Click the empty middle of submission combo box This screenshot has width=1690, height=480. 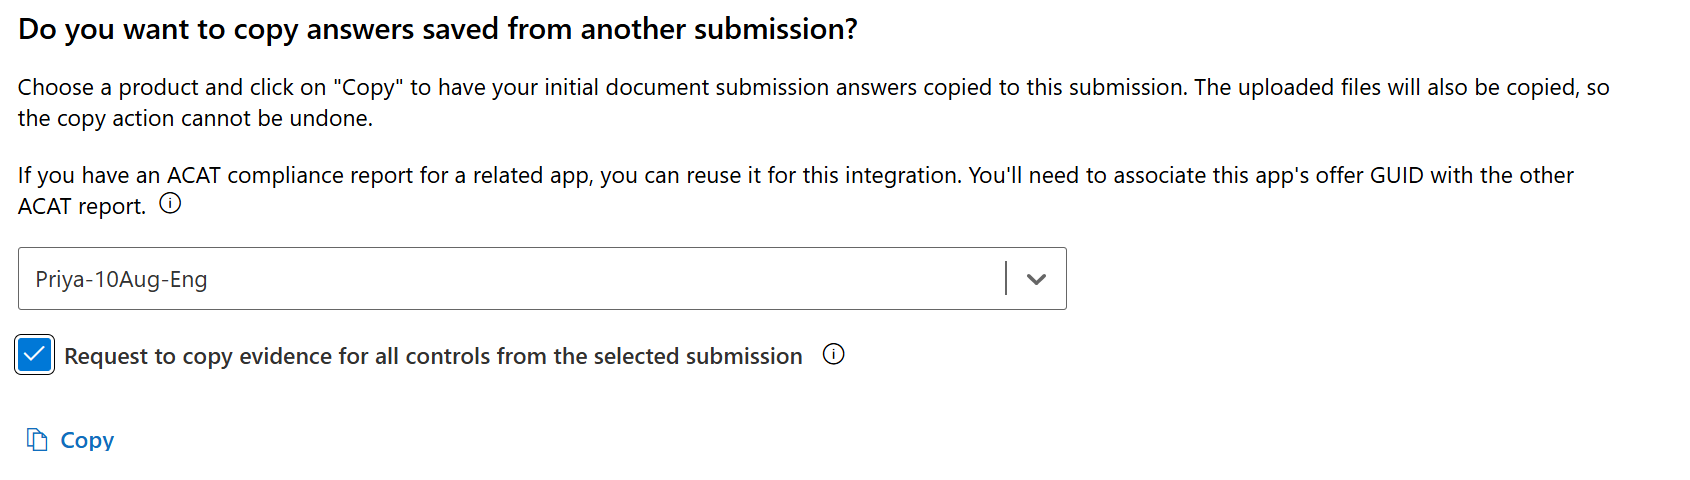[600, 279]
